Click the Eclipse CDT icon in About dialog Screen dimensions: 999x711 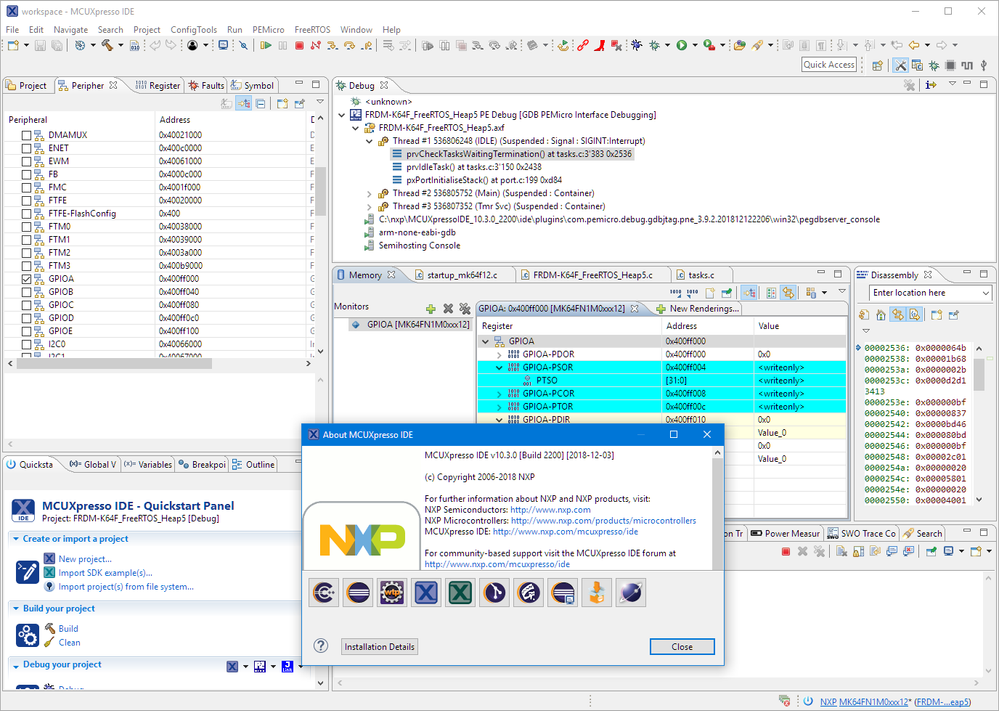pyautogui.click(x=324, y=592)
